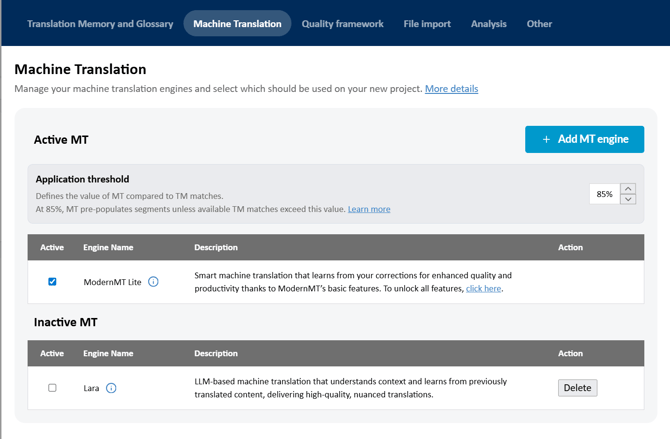Click the Engine Name header in Inactive MT table
The height and width of the screenshot is (439, 670).
pyautogui.click(x=108, y=353)
